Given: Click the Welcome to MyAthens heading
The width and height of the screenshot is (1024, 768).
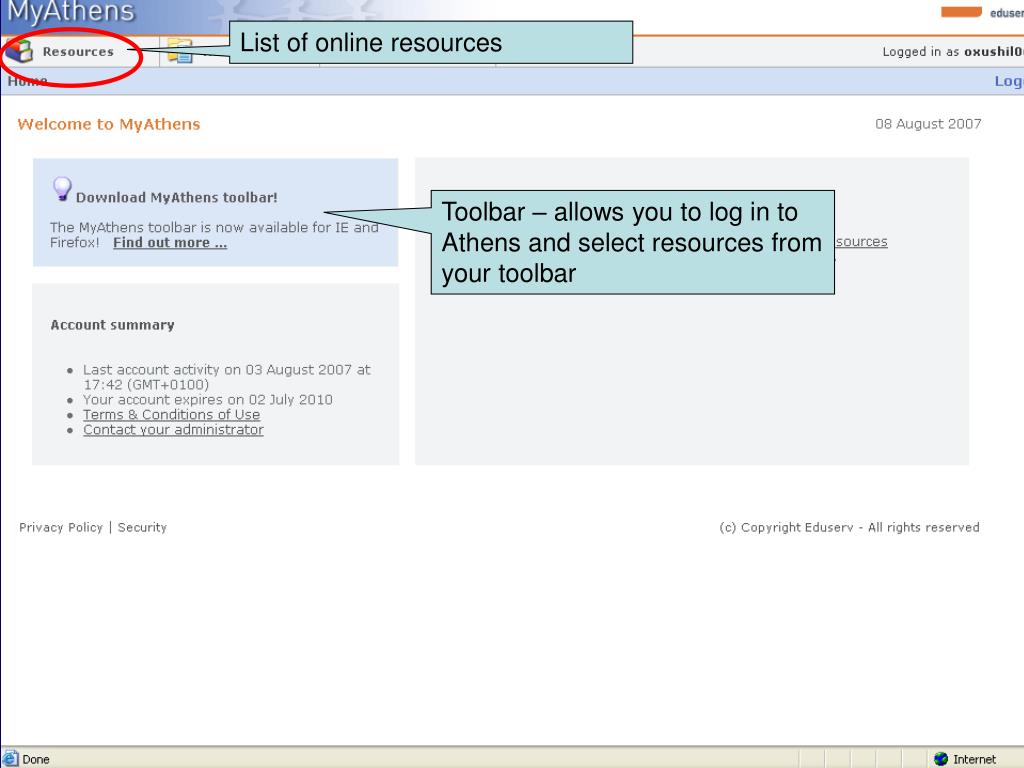Looking at the screenshot, I should (x=109, y=124).
